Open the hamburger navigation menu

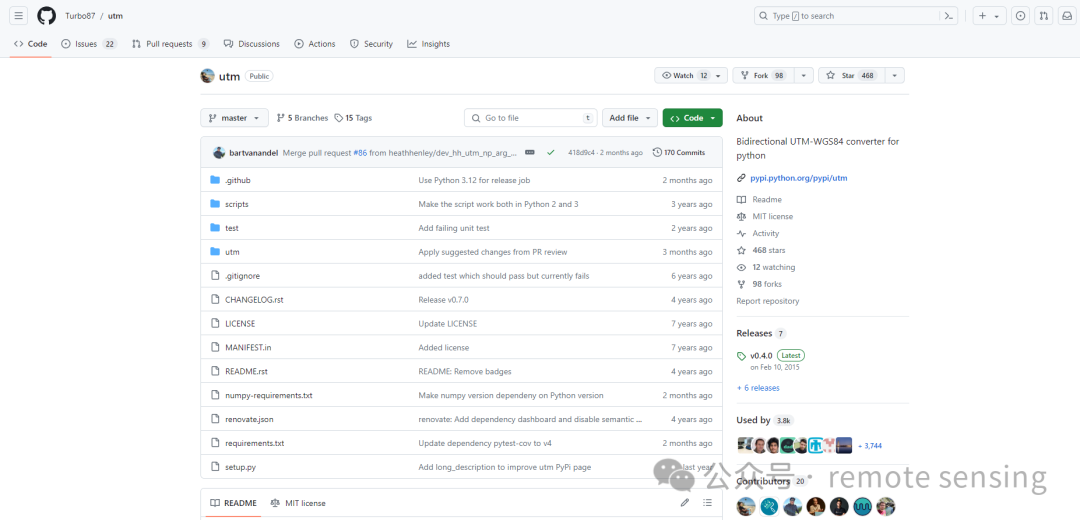click(19, 16)
